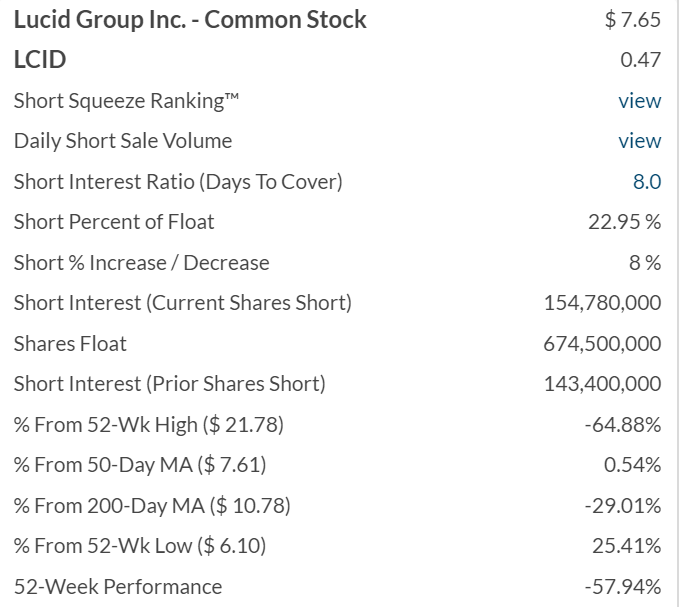This screenshot has height=607, width=679.
Task: Click the LCID ticker symbol
Action: (40, 59)
